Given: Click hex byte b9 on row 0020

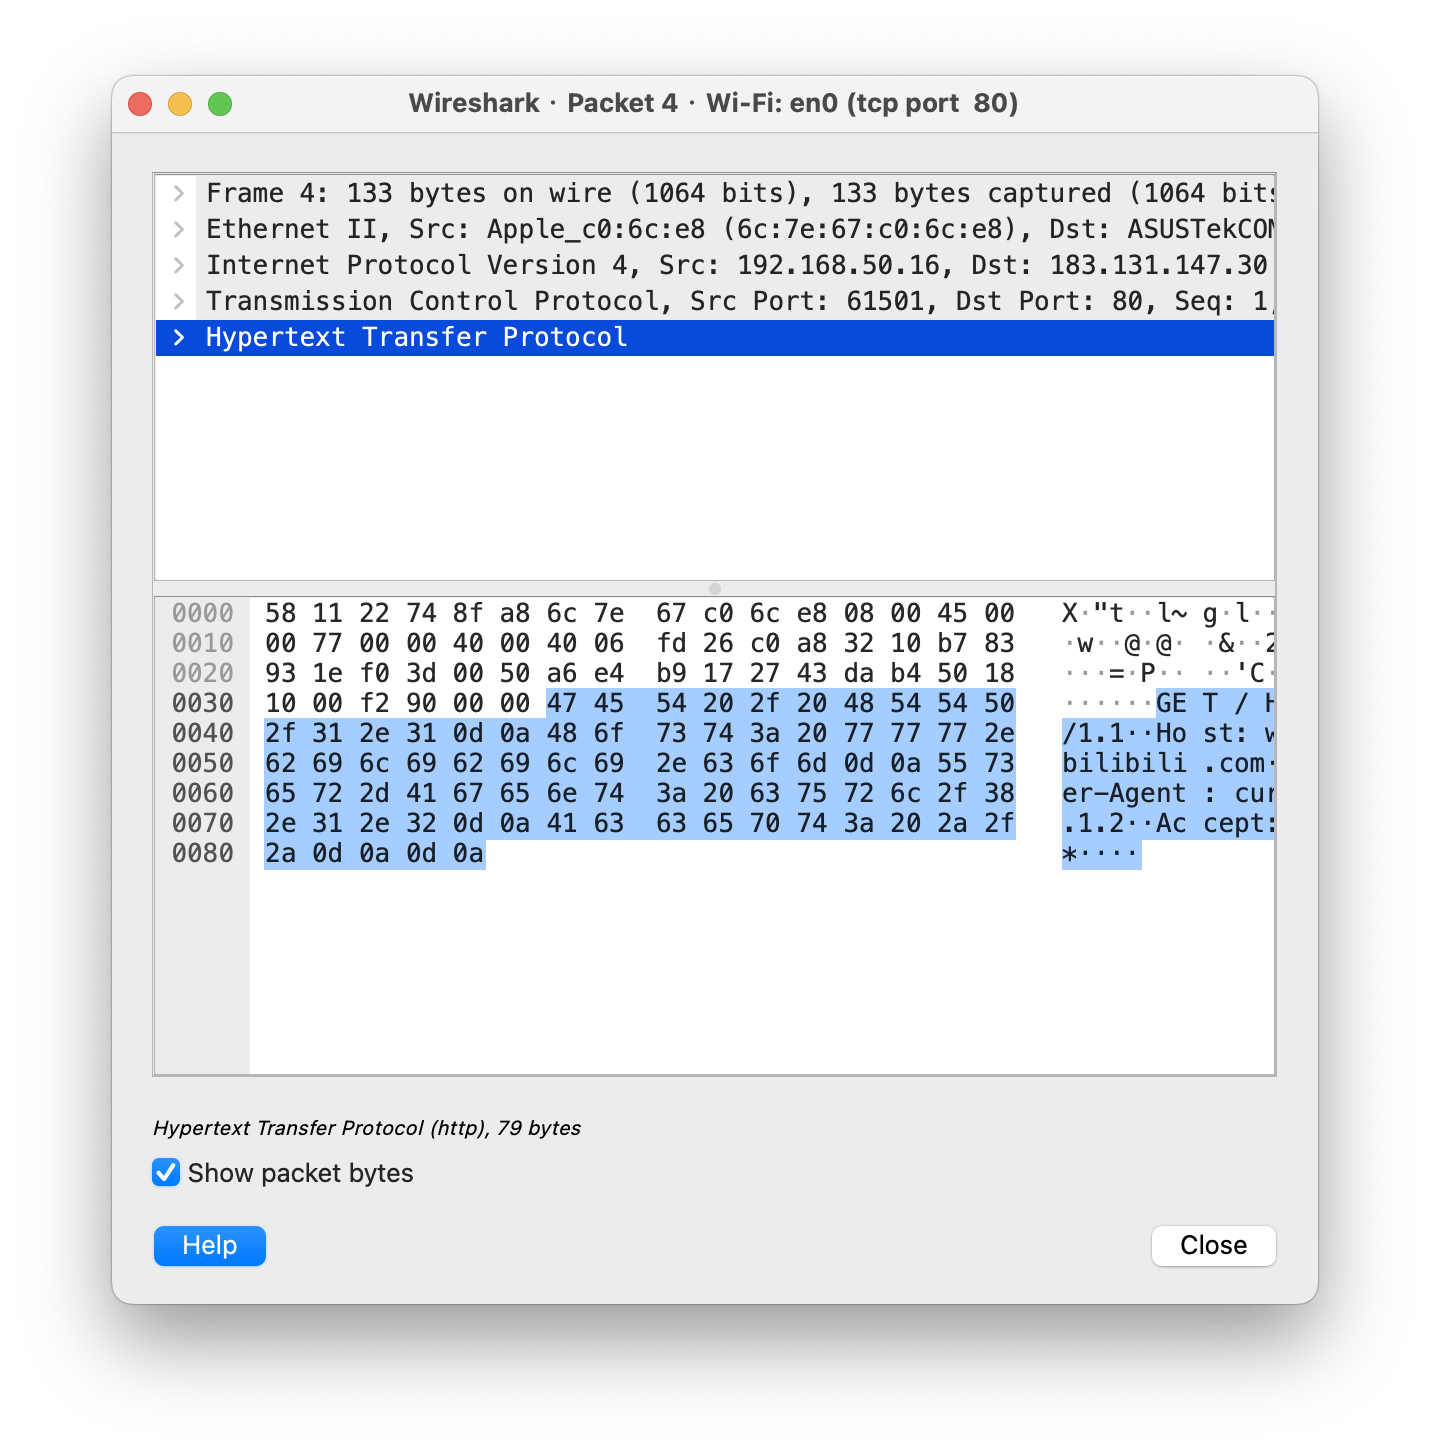Looking at the screenshot, I should [x=671, y=673].
